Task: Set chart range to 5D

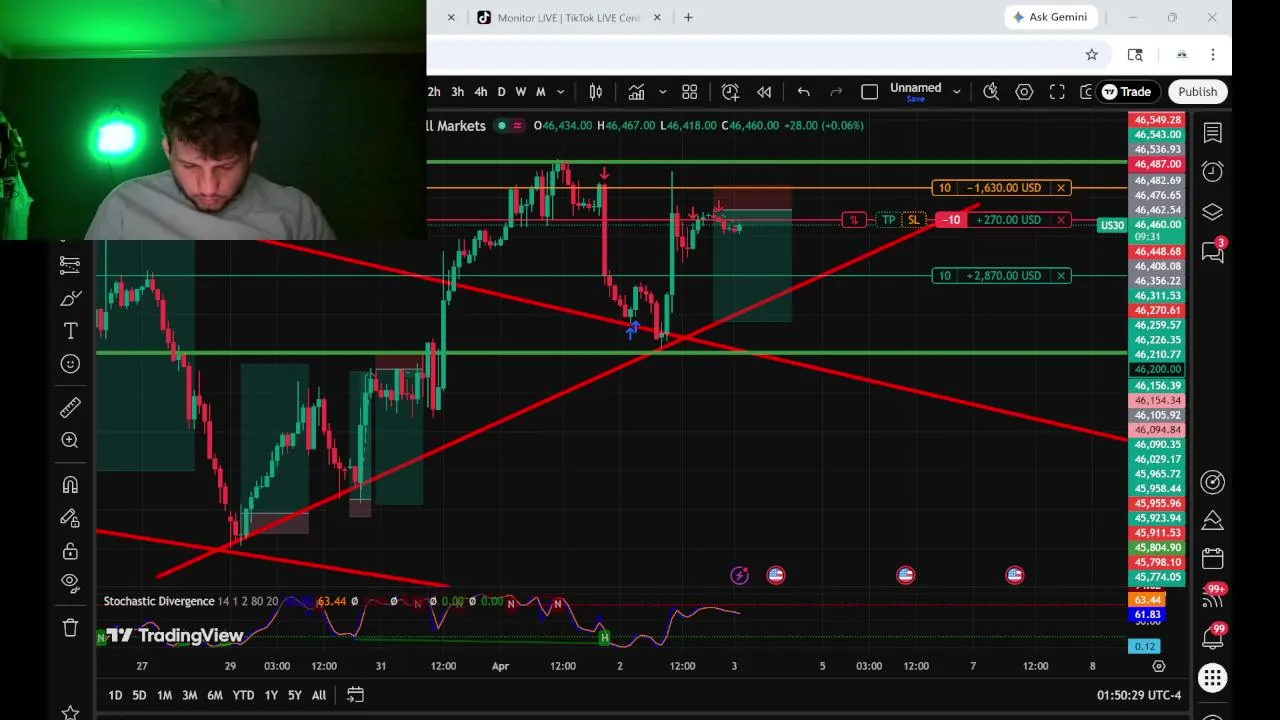Action: pyautogui.click(x=139, y=695)
